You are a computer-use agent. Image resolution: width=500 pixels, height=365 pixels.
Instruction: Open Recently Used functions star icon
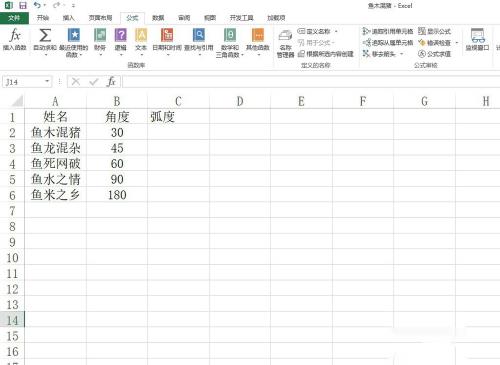pyautogui.click(x=74, y=35)
